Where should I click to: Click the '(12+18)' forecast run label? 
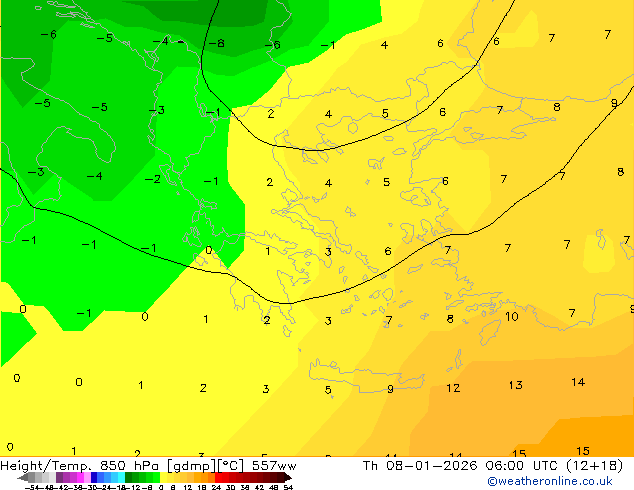[x=594, y=466]
